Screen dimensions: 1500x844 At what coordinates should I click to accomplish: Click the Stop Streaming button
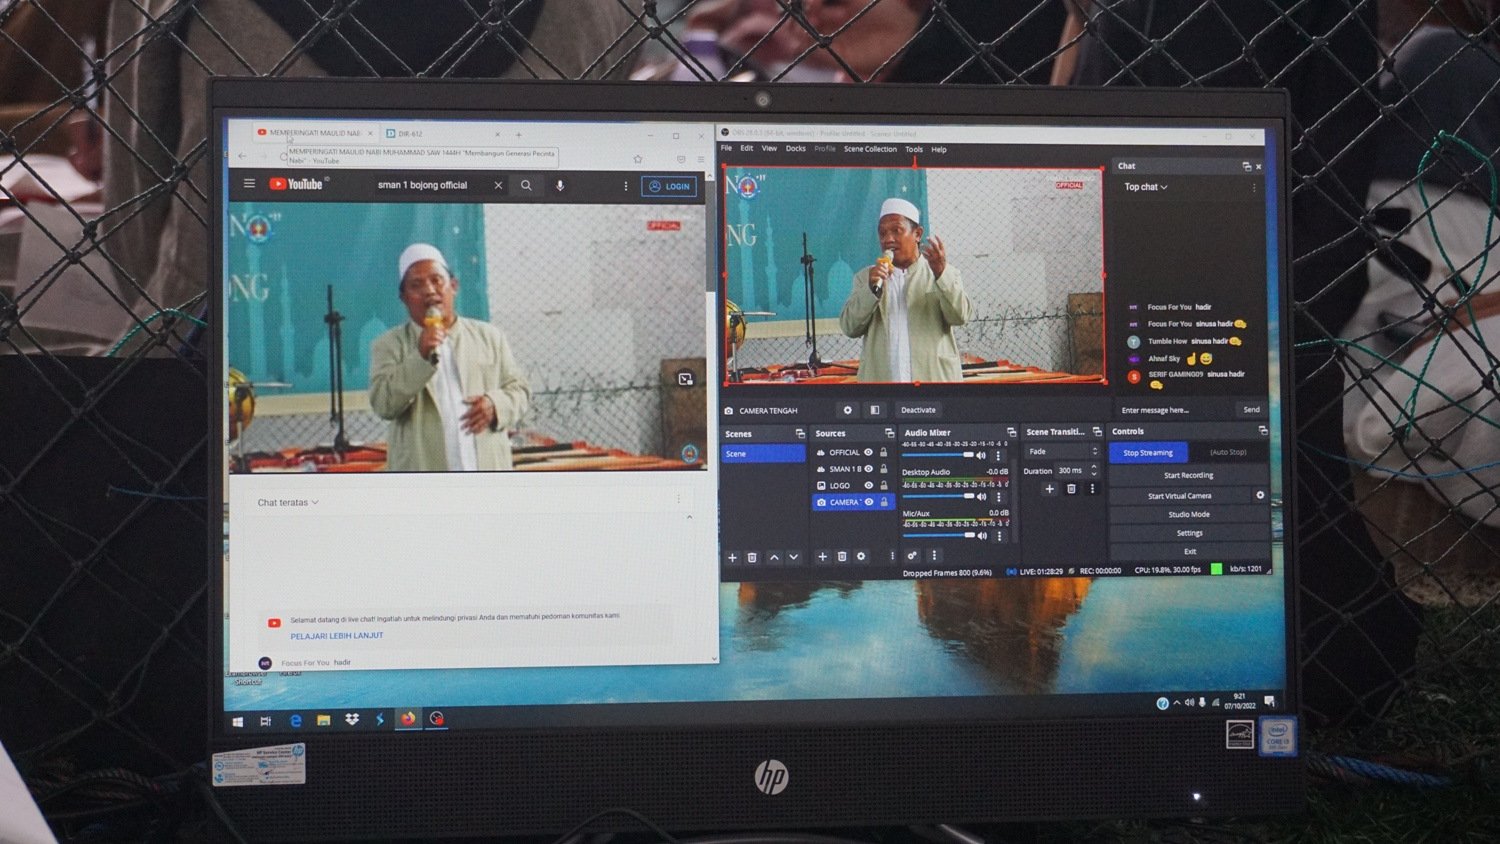(x=1148, y=453)
